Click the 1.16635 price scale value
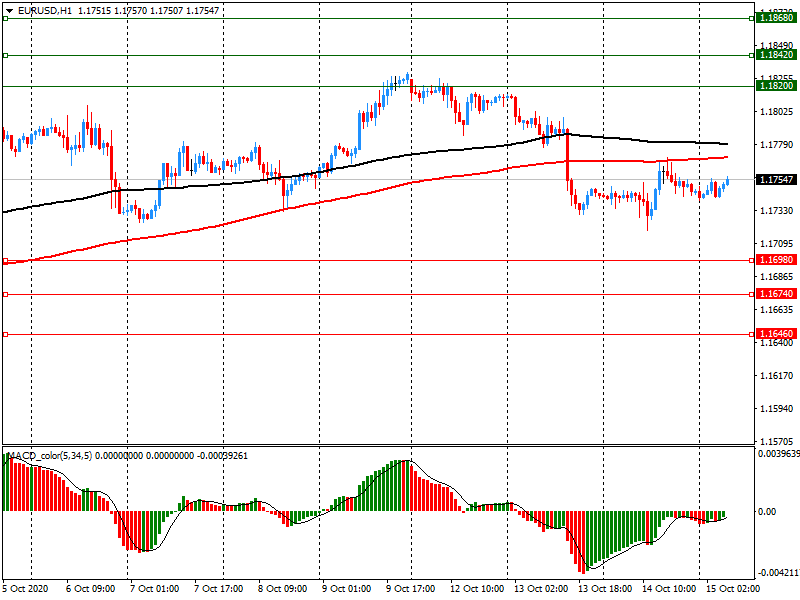 777,310
